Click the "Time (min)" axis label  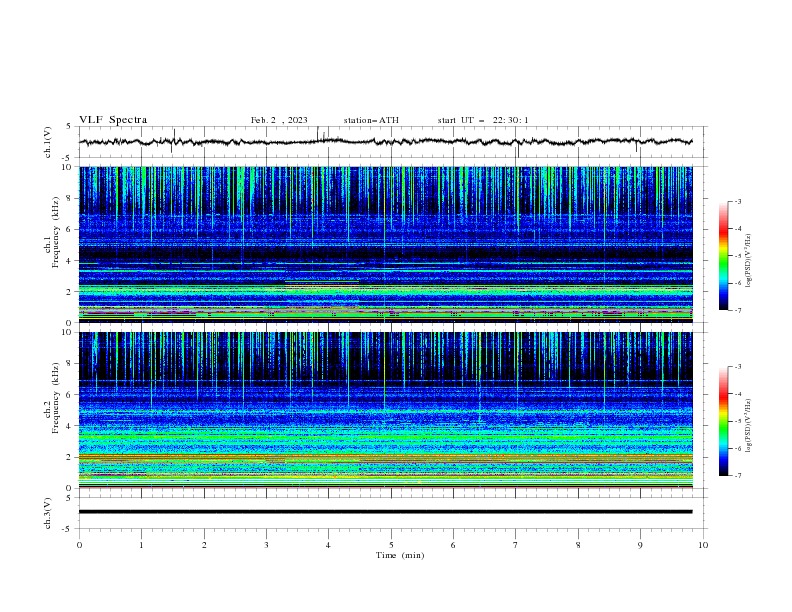400,555
